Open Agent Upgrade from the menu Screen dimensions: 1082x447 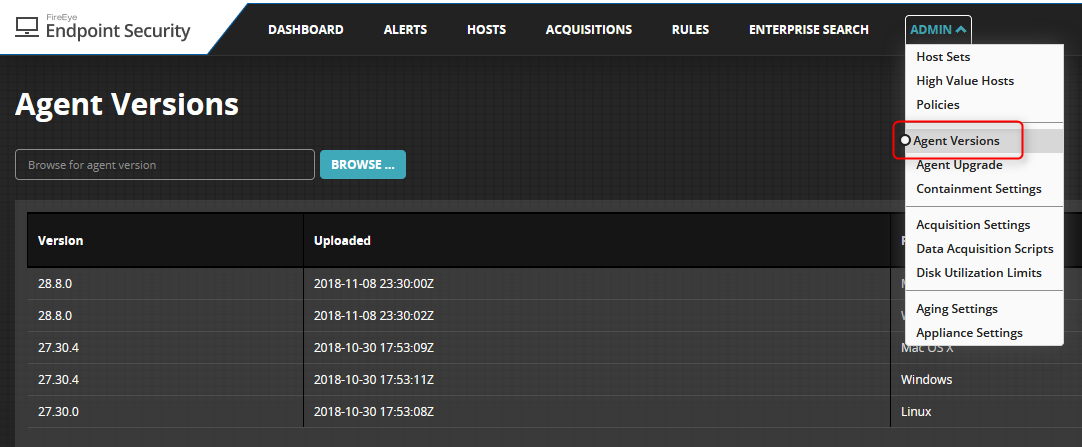click(x=958, y=165)
